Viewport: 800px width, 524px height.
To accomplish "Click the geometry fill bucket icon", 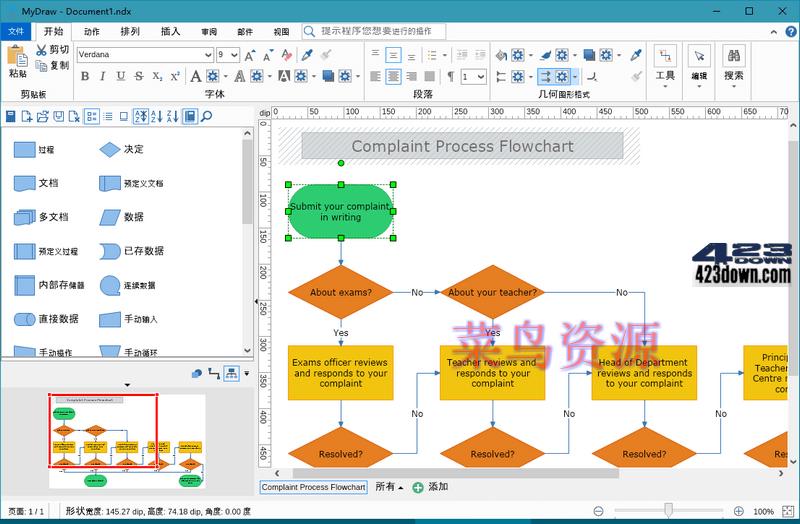I will 502,55.
